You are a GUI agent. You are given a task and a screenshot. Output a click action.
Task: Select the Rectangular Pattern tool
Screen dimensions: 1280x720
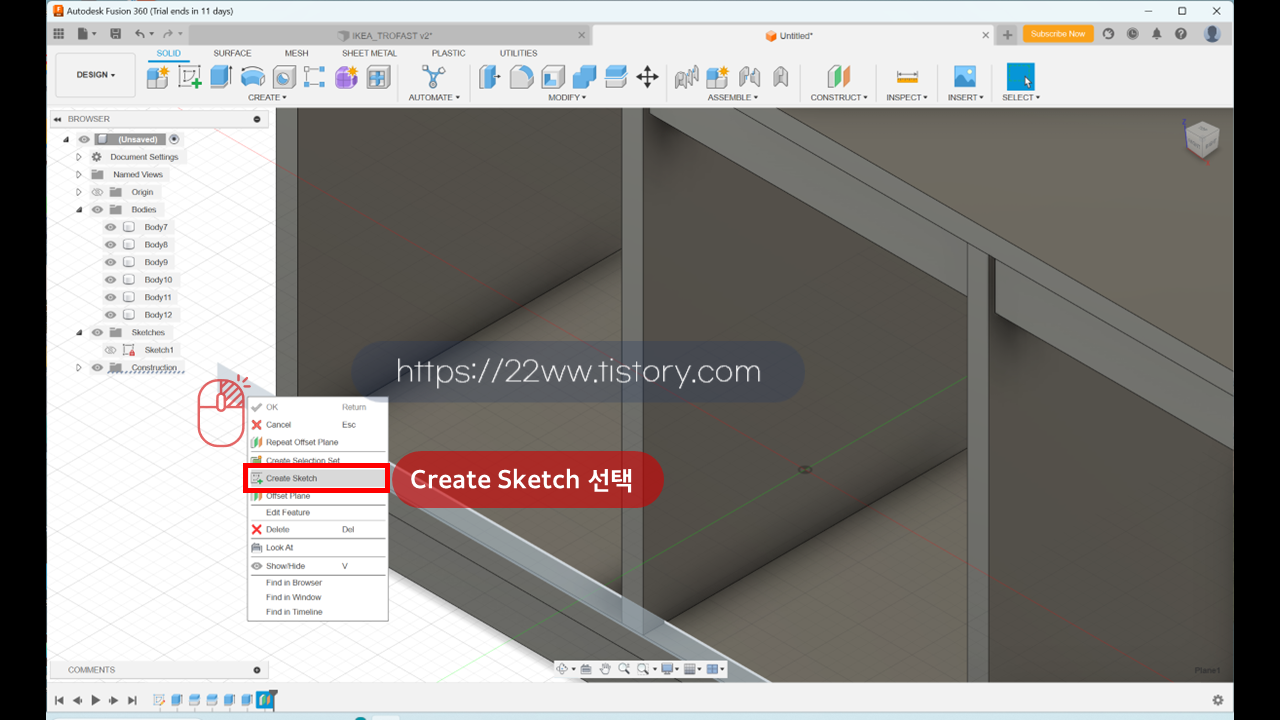315,77
